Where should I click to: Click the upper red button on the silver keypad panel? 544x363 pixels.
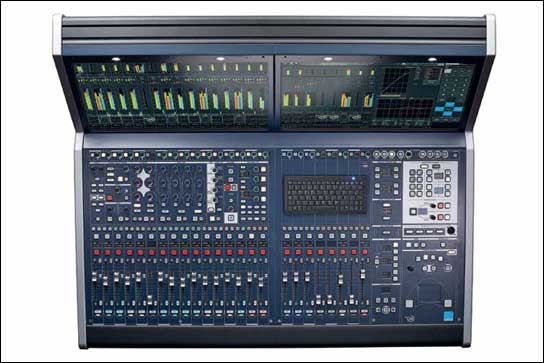tap(441, 206)
